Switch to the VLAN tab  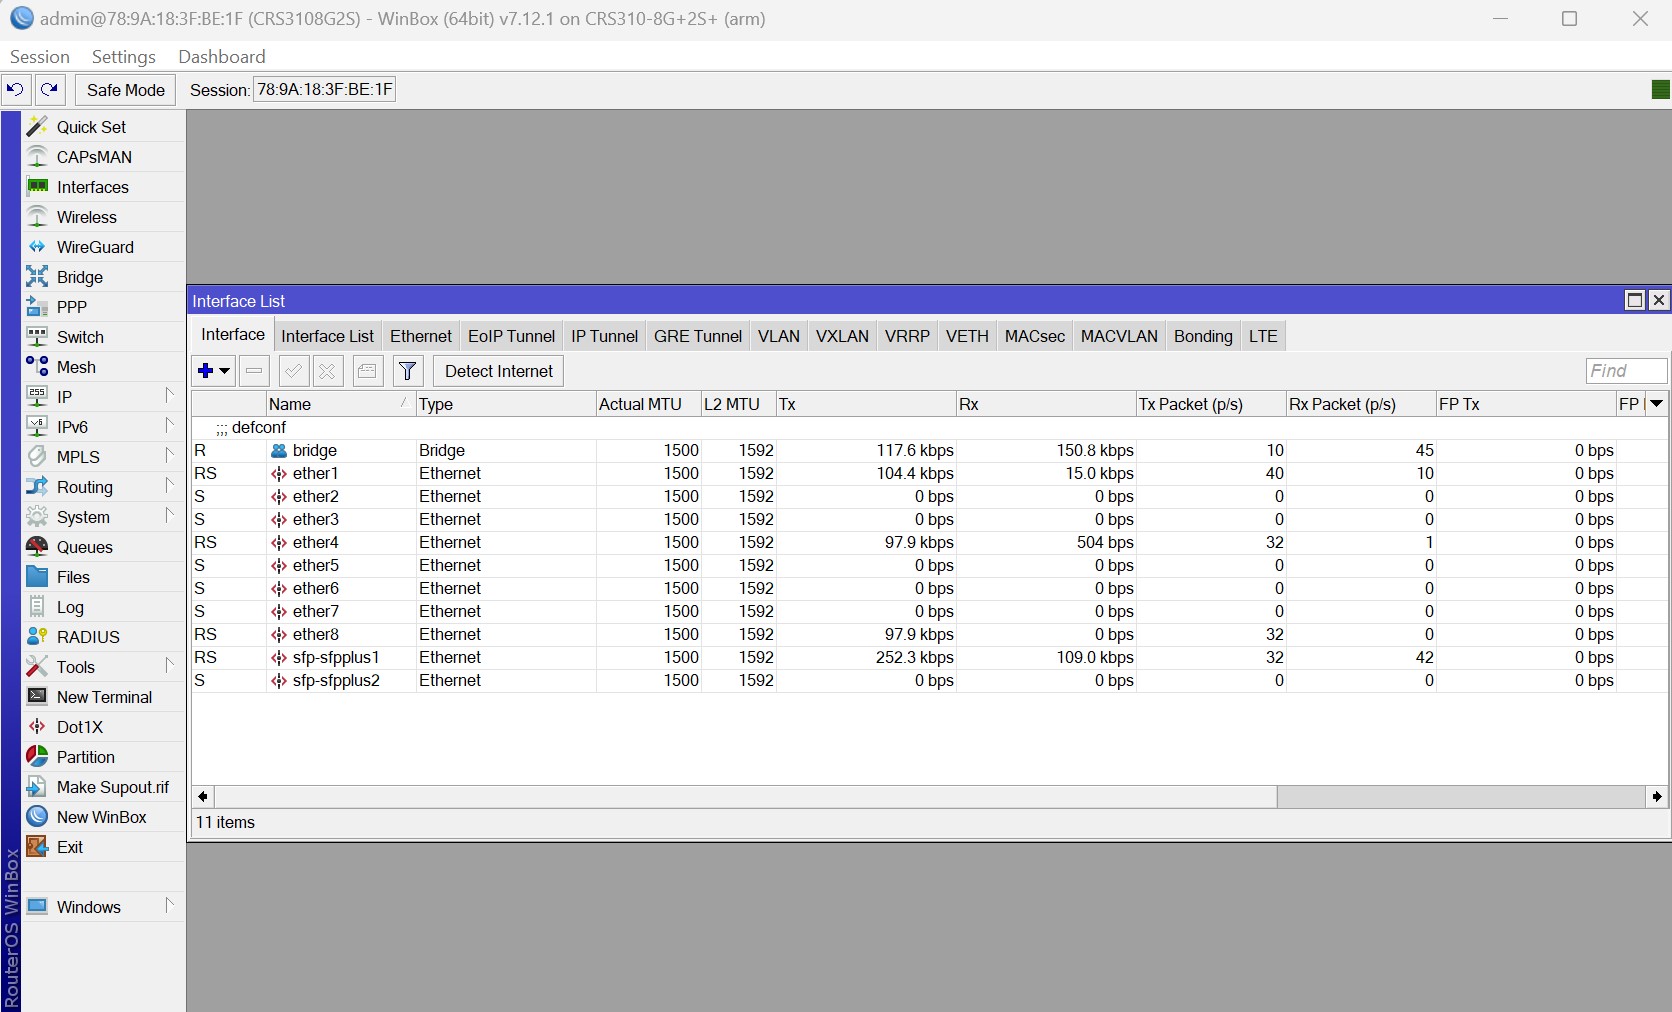[x=778, y=336]
